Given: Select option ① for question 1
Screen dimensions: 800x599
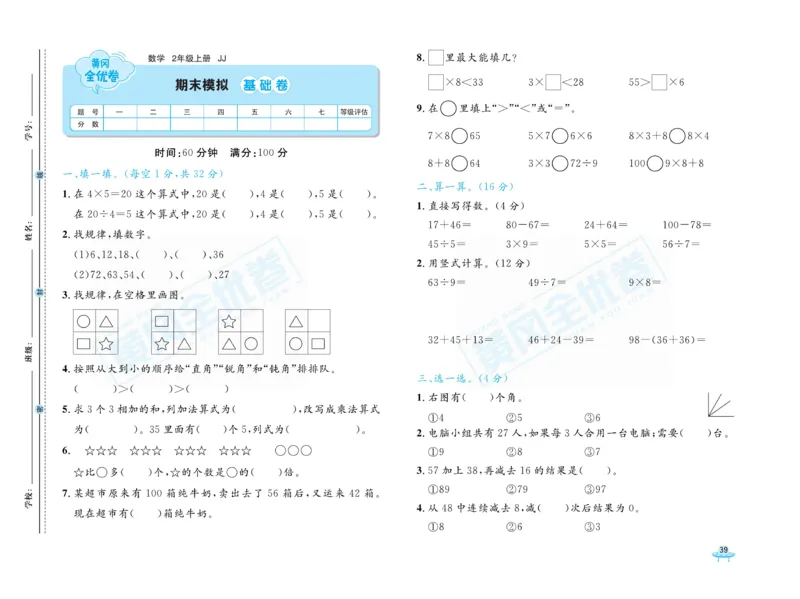Looking at the screenshot, I should tap(433, 417).
